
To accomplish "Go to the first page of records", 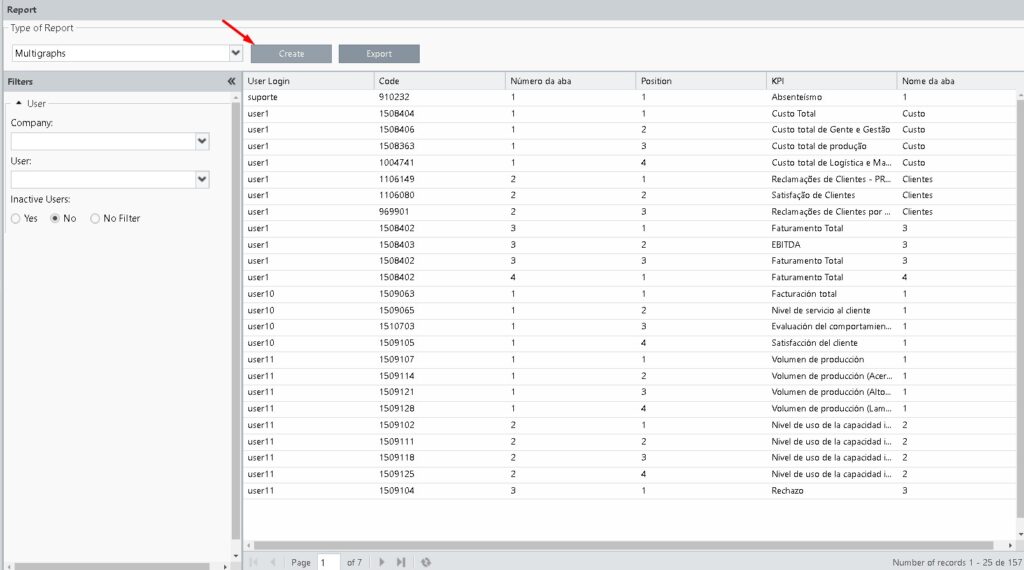I will [253, 563].
